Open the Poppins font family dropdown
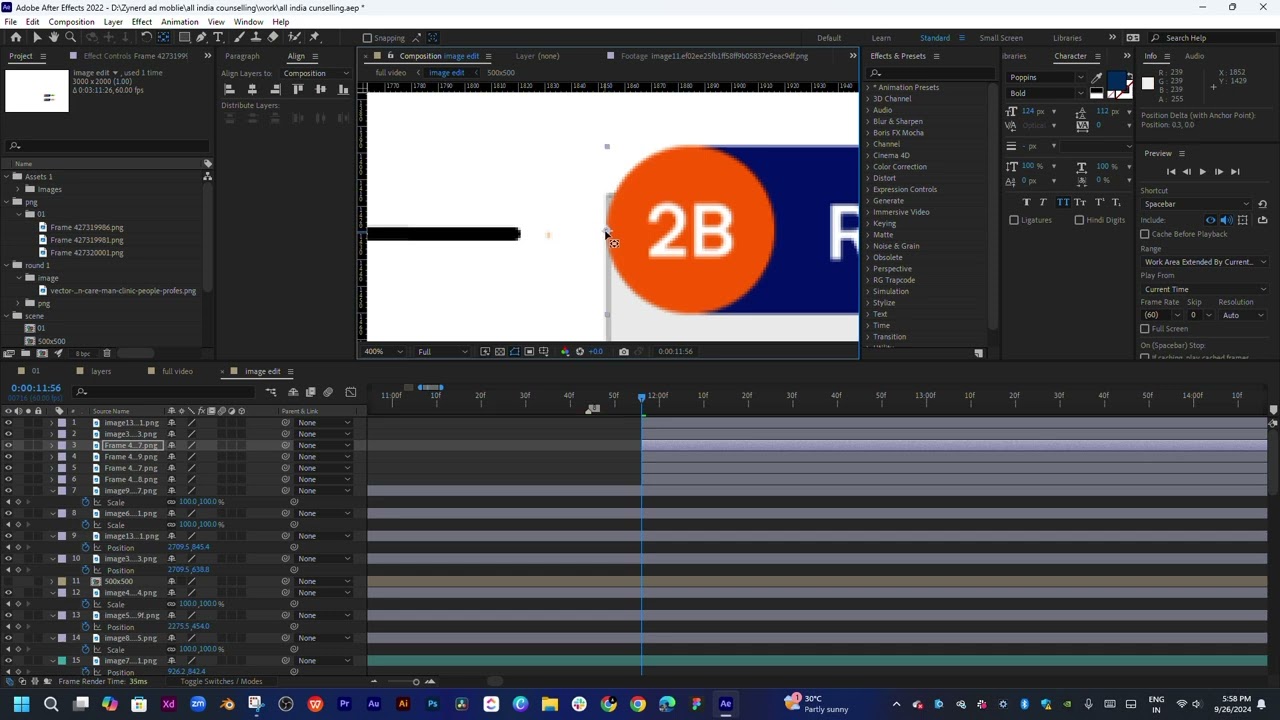 click(1047, 77)
